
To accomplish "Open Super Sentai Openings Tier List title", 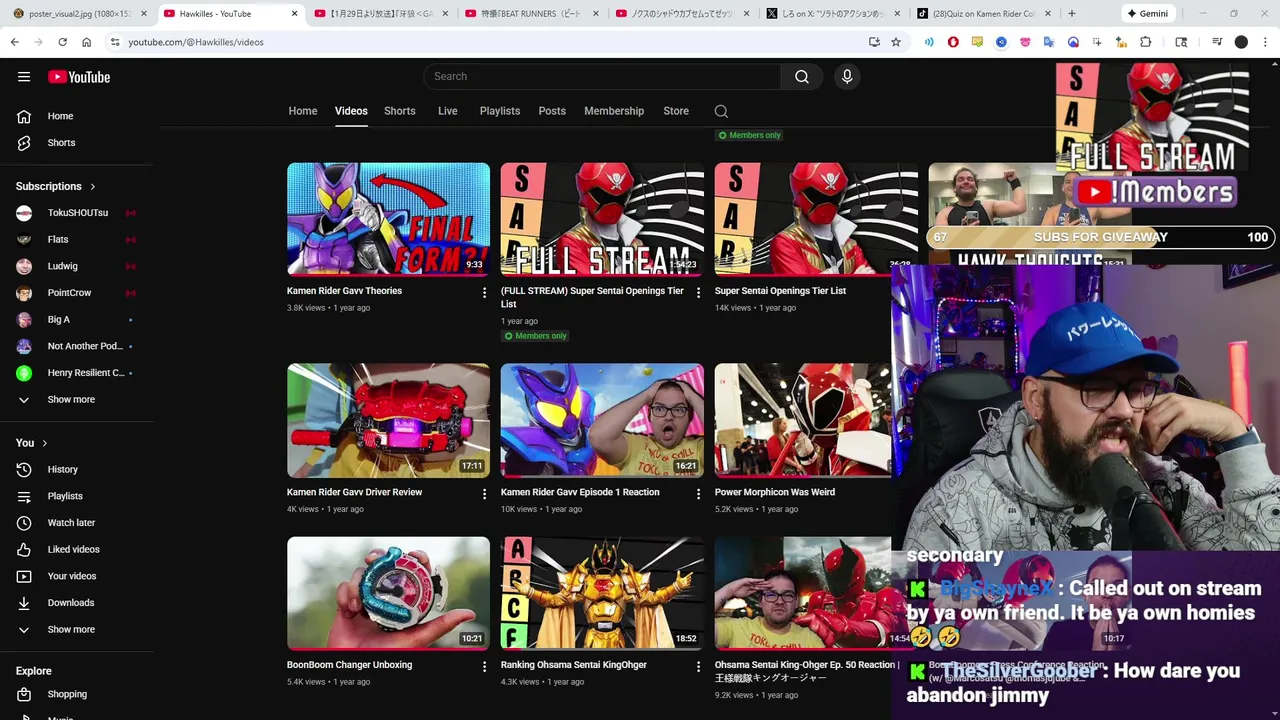I will click(780, 291).
